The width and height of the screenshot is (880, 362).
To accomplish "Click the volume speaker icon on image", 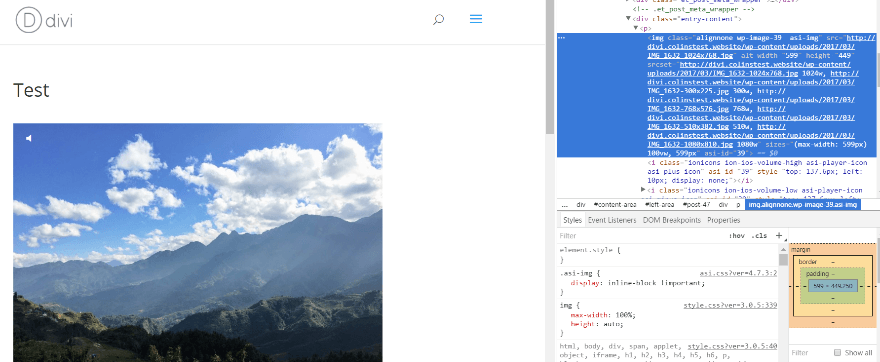I will coord(29,138).
